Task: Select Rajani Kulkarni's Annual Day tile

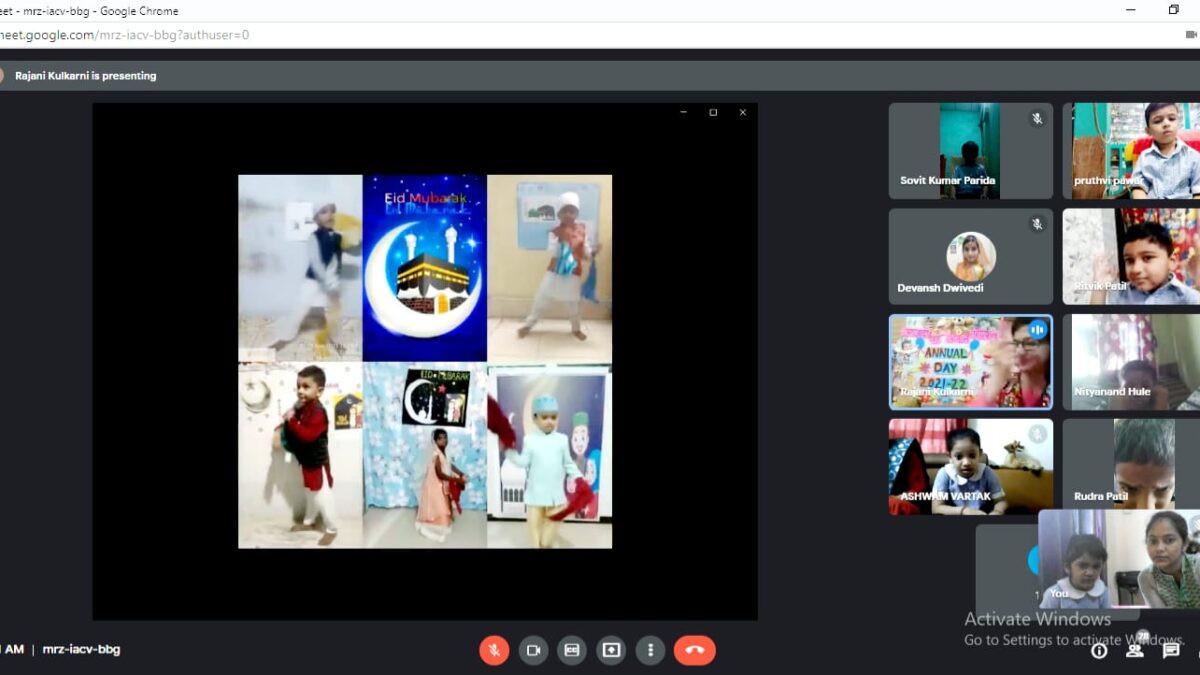Action: [970, 362]
